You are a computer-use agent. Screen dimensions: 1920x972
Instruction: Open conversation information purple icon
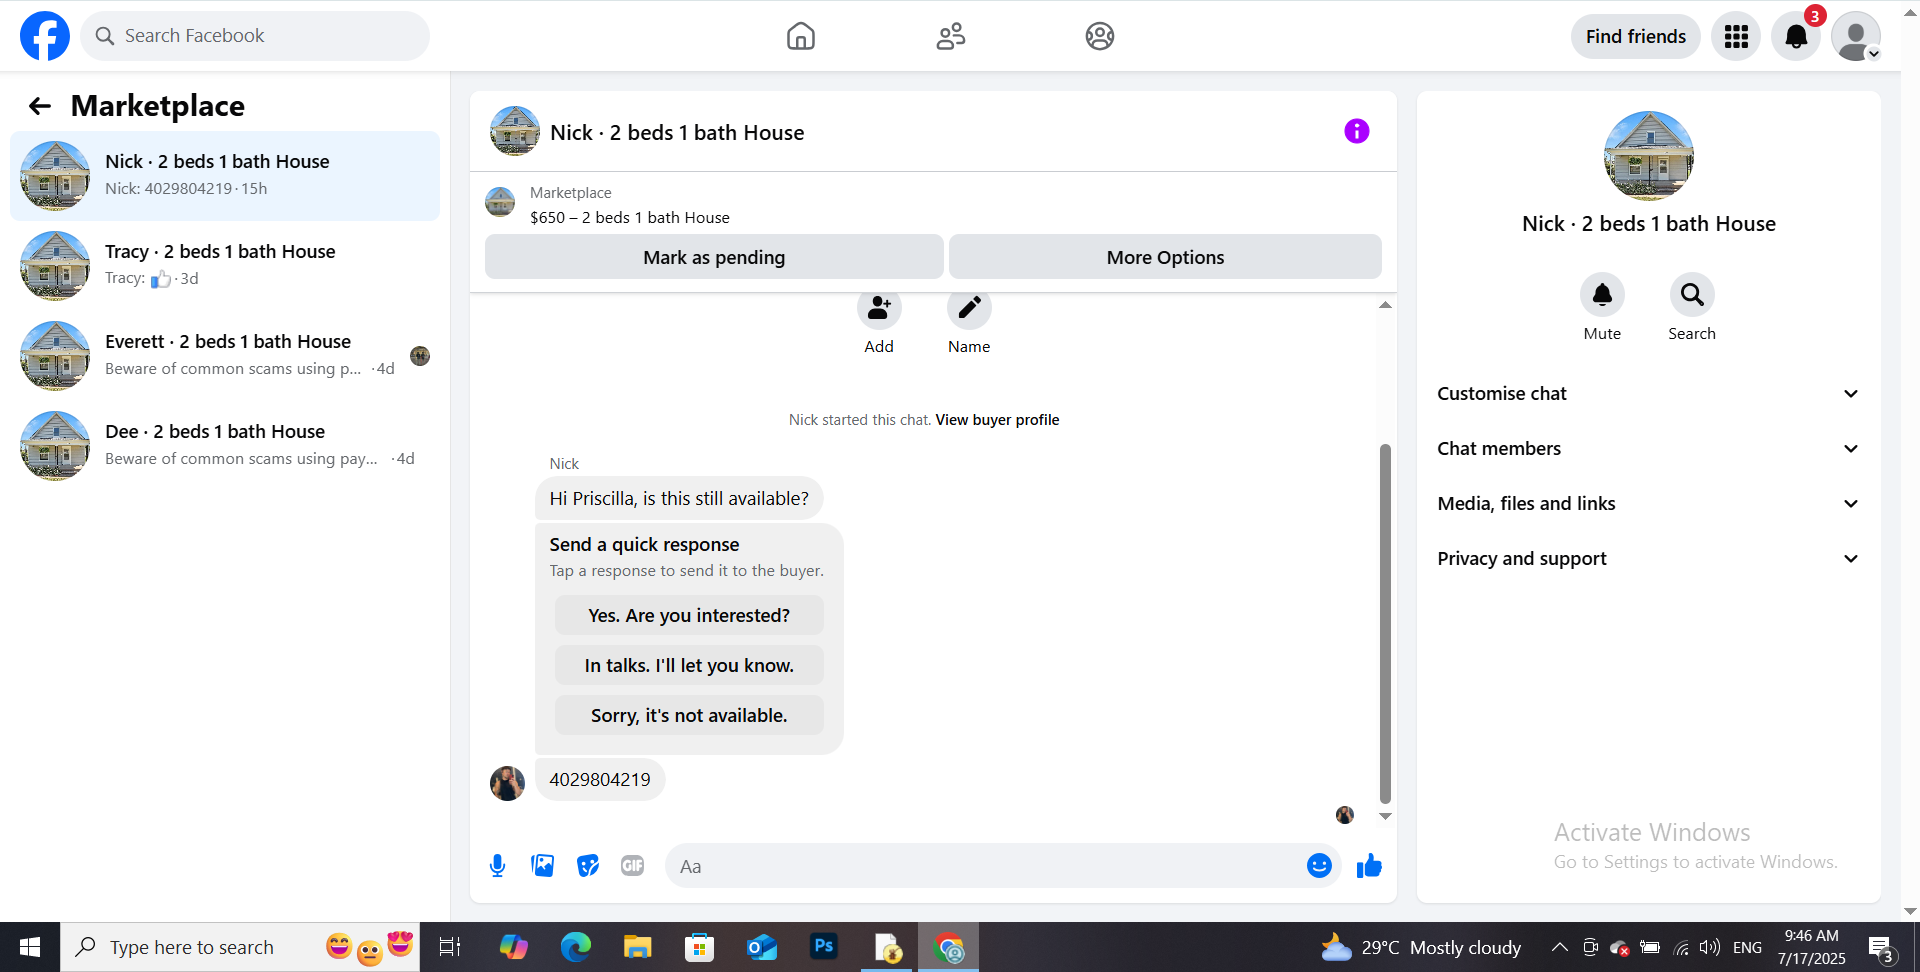[1357, 131]
